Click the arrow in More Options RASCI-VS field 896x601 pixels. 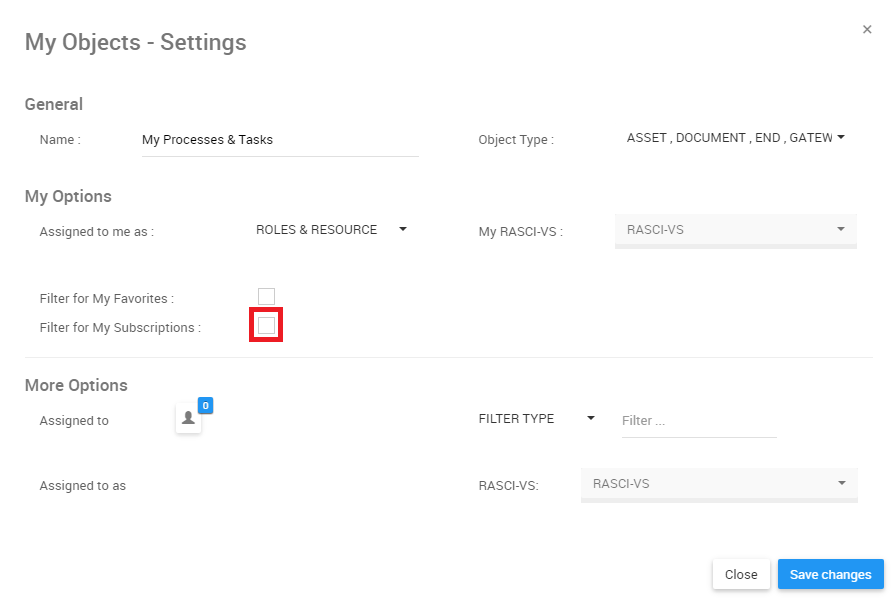[841, 484]
